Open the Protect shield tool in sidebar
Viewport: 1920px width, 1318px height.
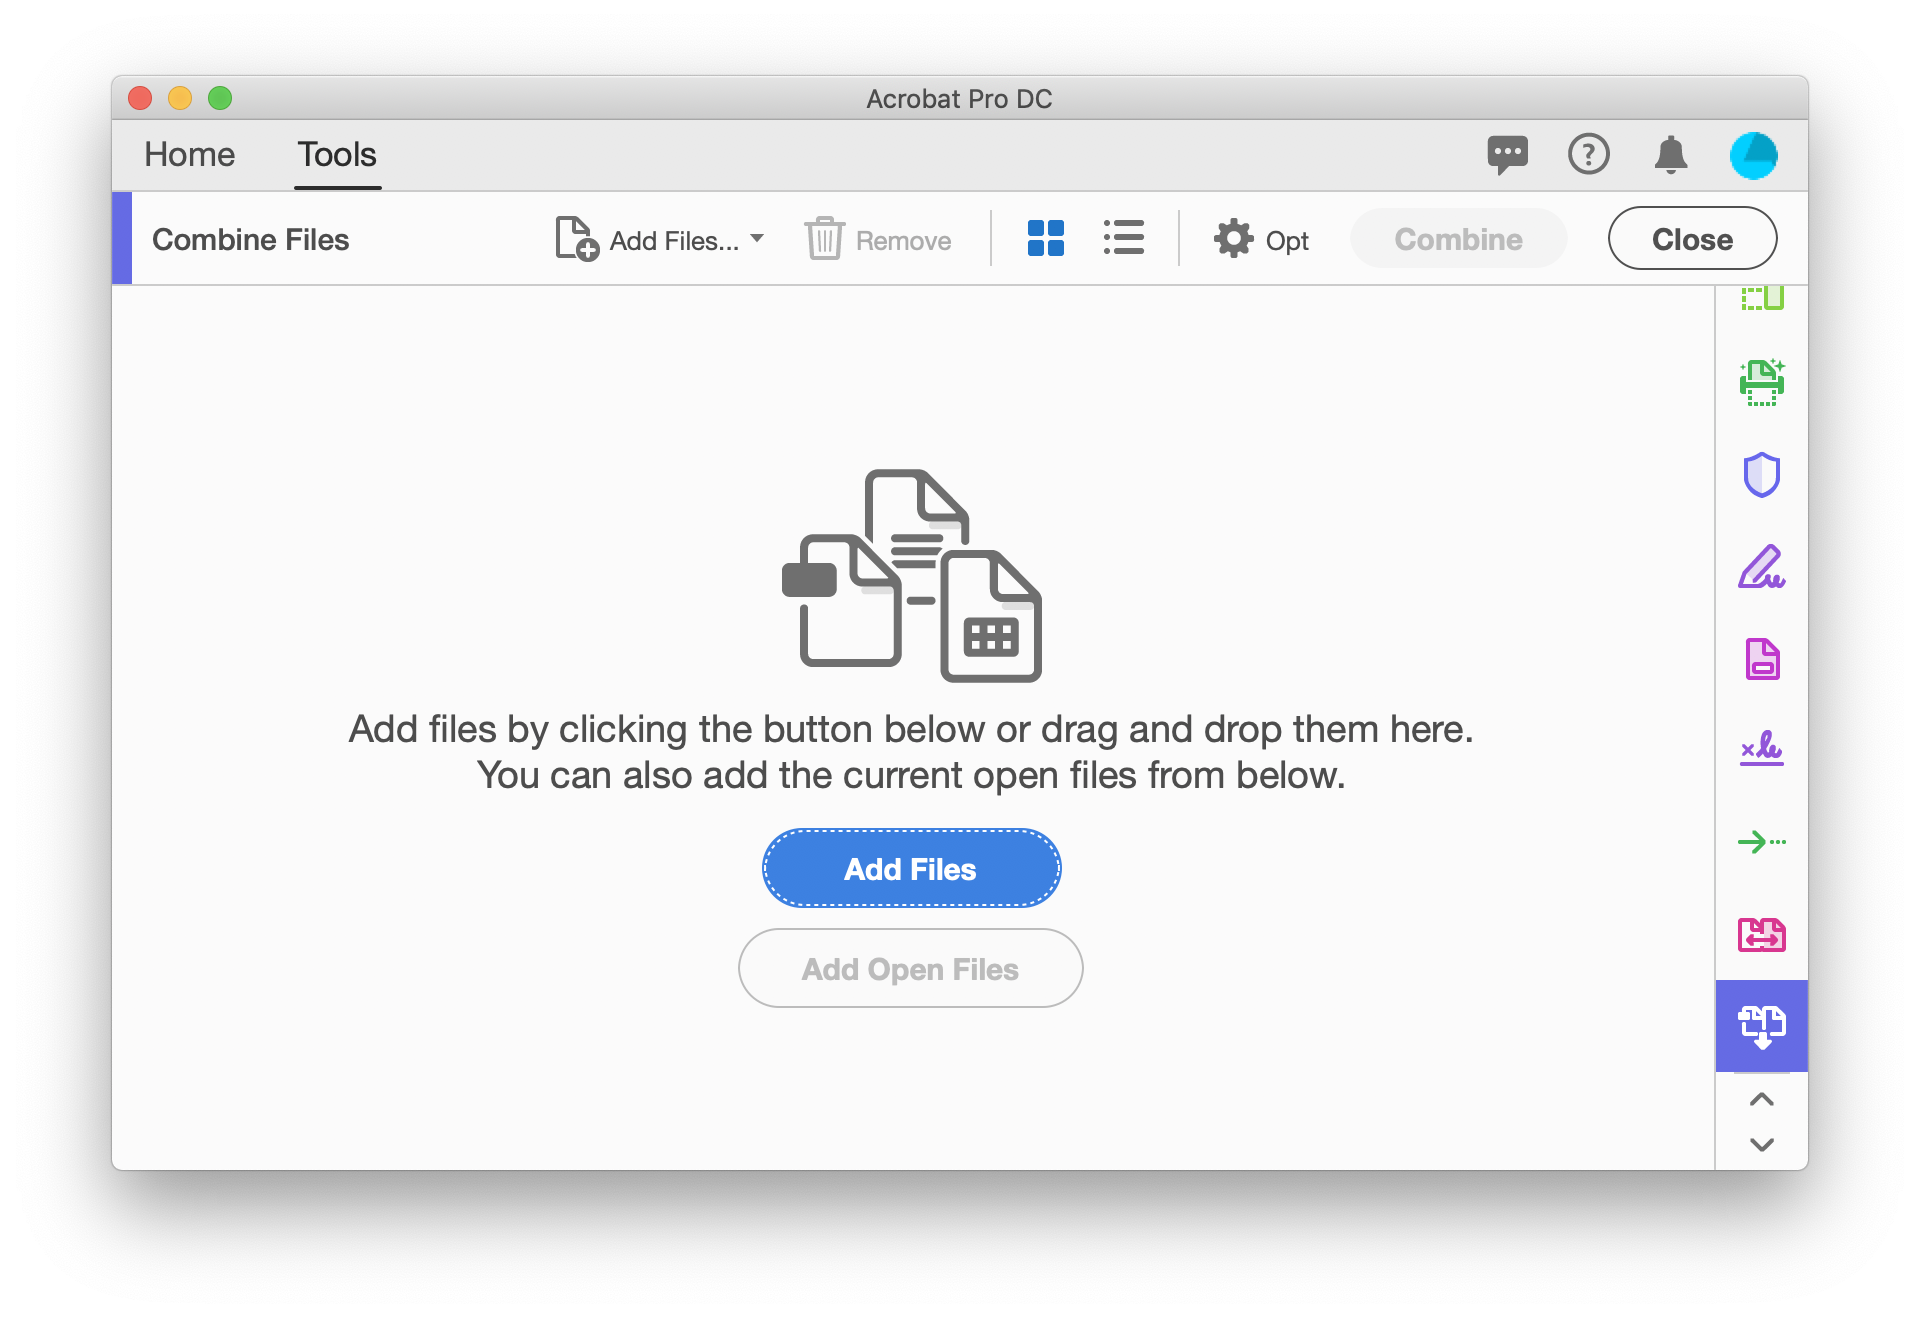pos(1761,475)
